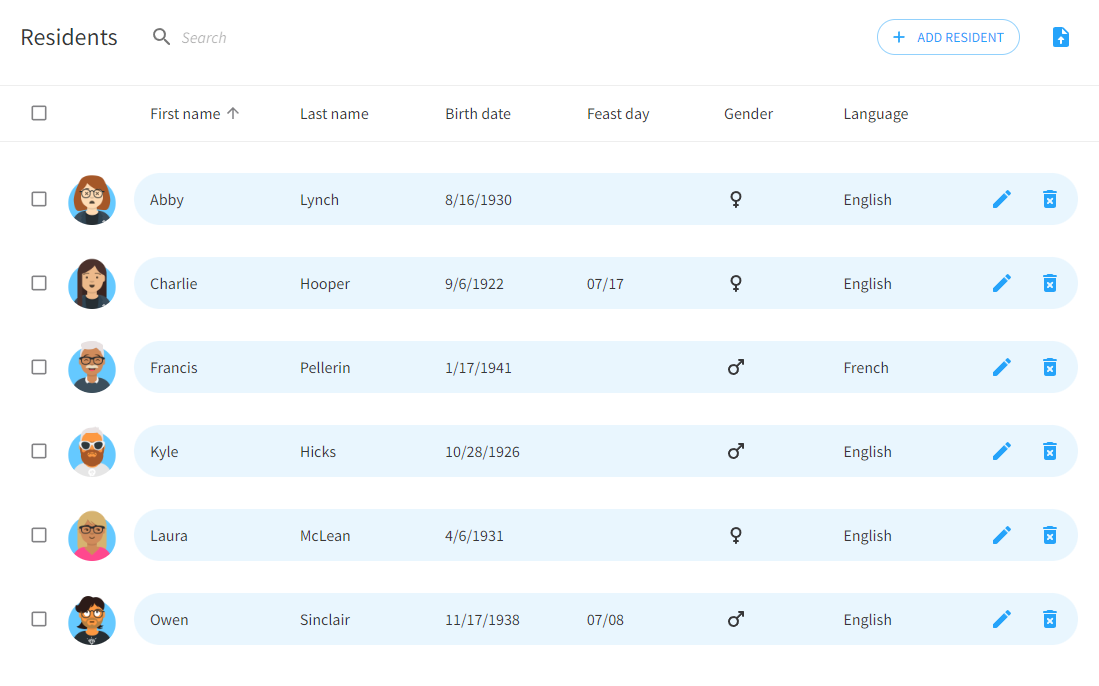Image resolution: width=1099 pixels, height=686 pixels.
Task: Sort by First name column header
Action: point(185,114)
